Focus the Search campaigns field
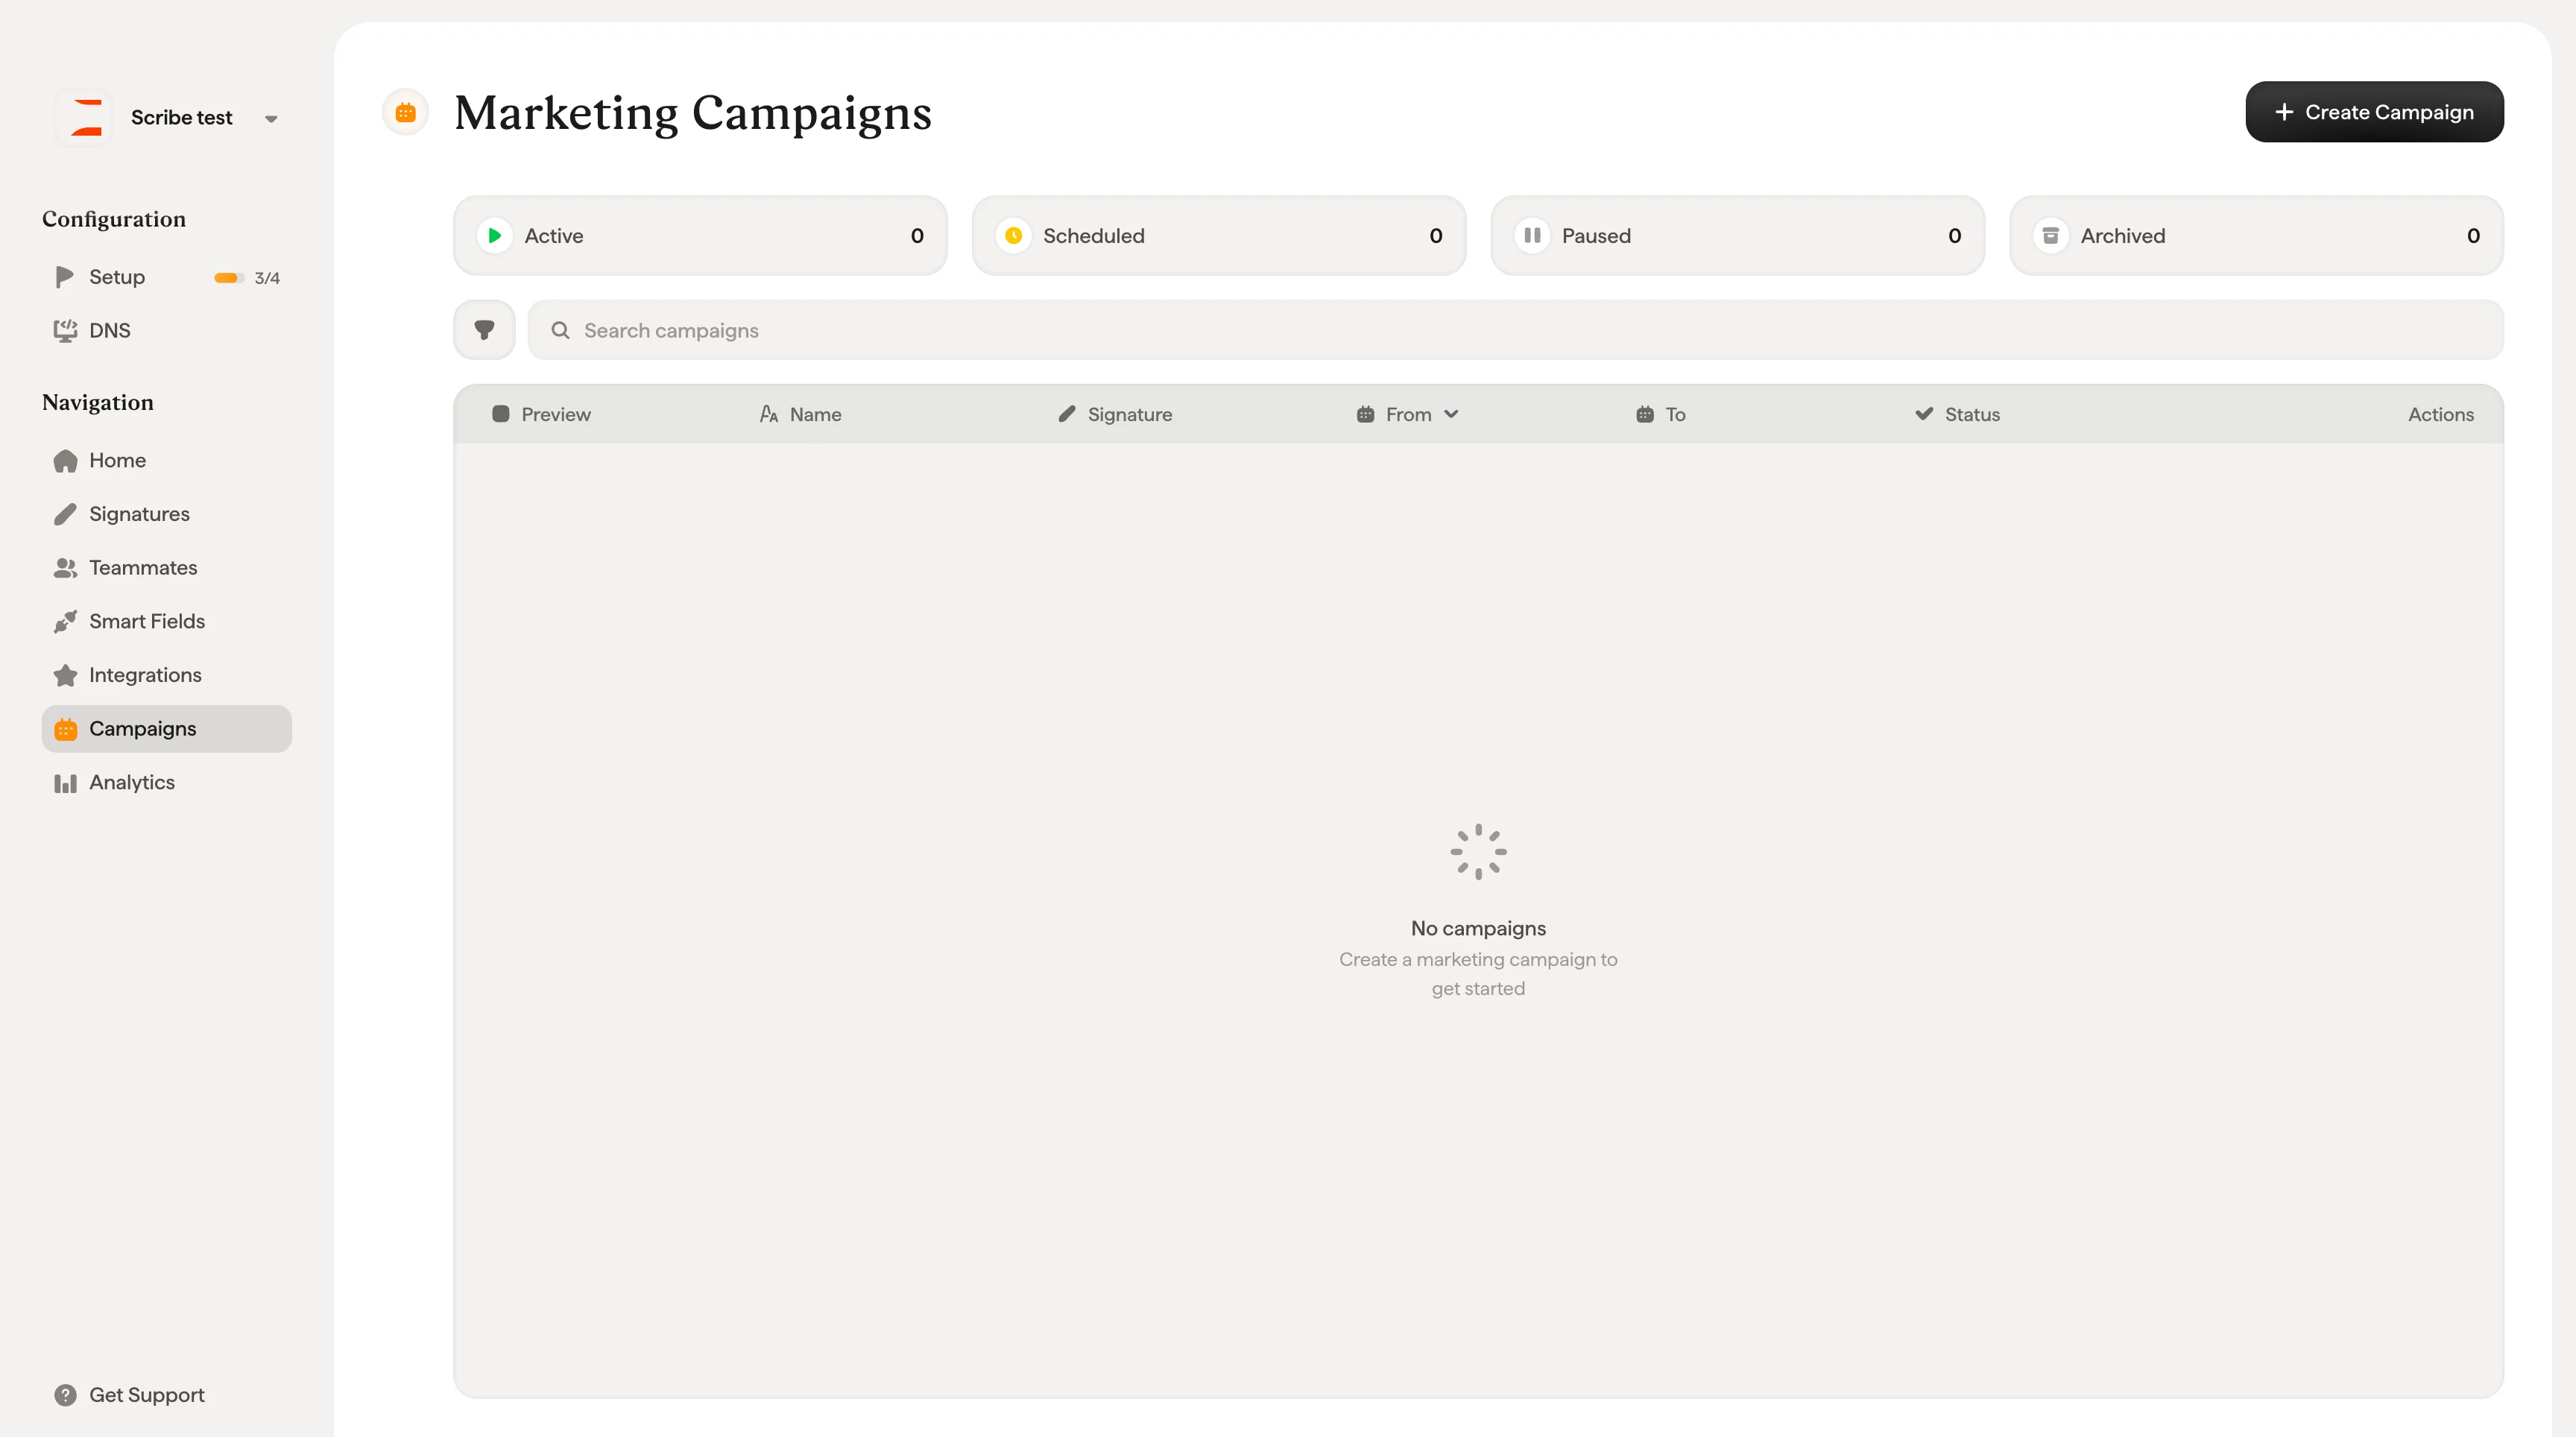Viewport: 2576px width, 1437px height. [1515, 330]
